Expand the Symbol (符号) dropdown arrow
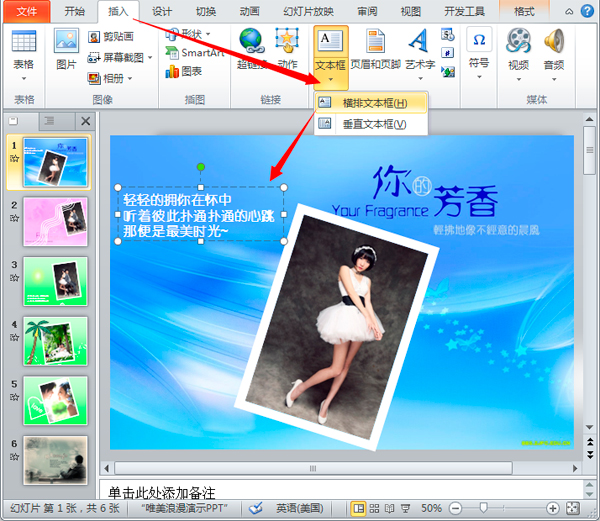The height and width of the screenshot is (521, 600). (479, 77)
